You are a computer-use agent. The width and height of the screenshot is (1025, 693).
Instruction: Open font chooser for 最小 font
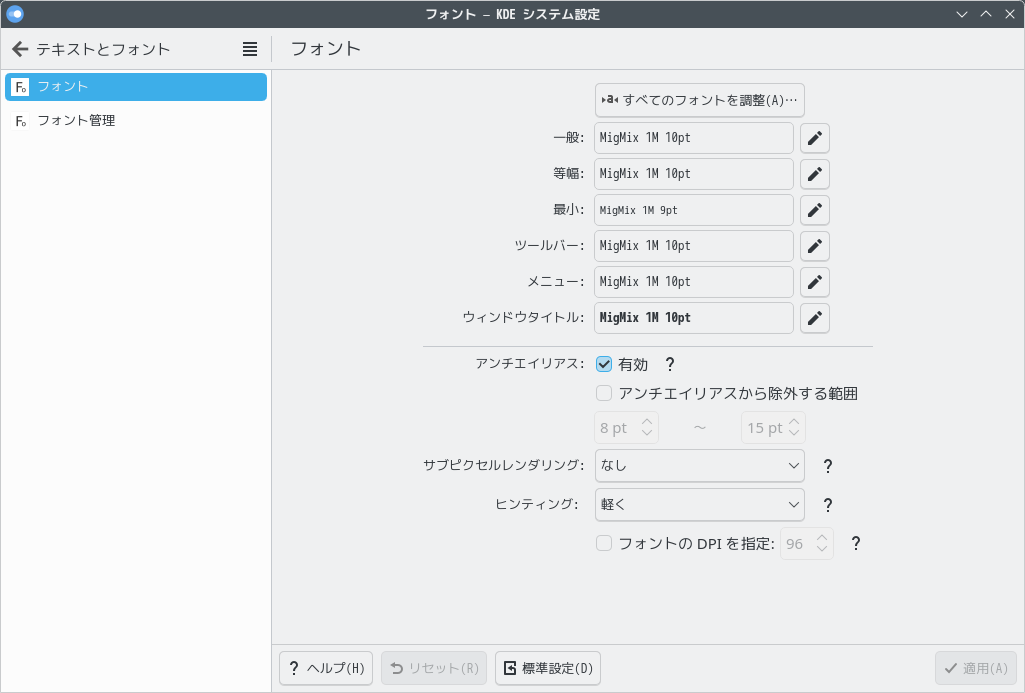(x=815, y=210)
